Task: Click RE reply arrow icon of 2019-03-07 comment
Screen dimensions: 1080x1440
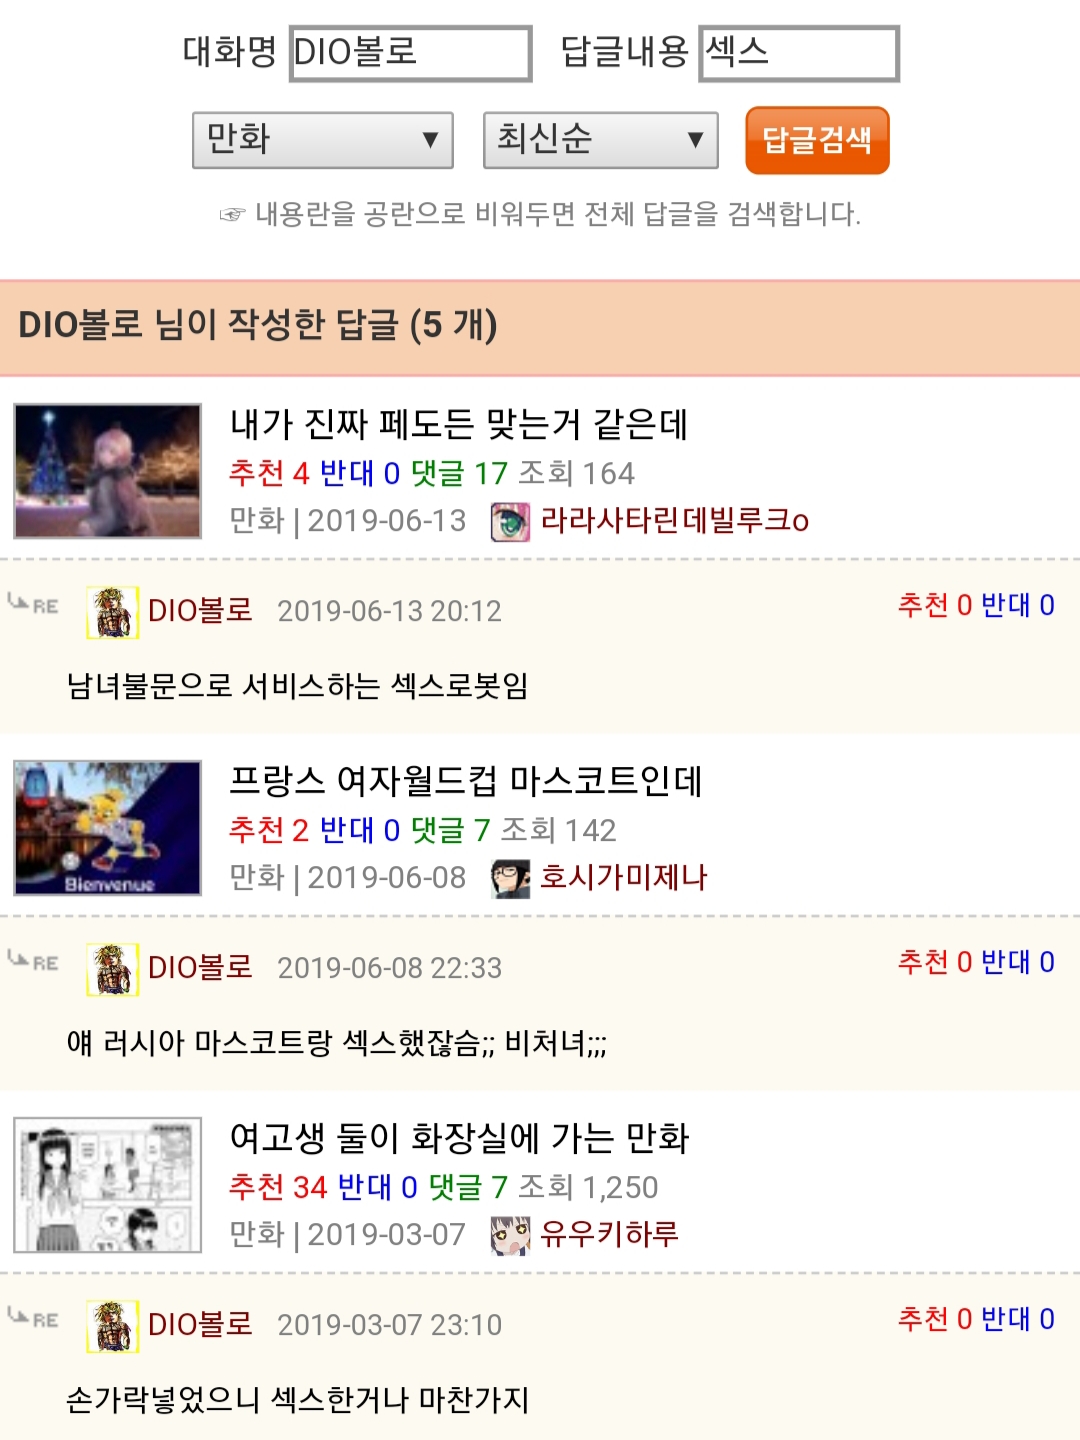Action: coord(32,1317)
